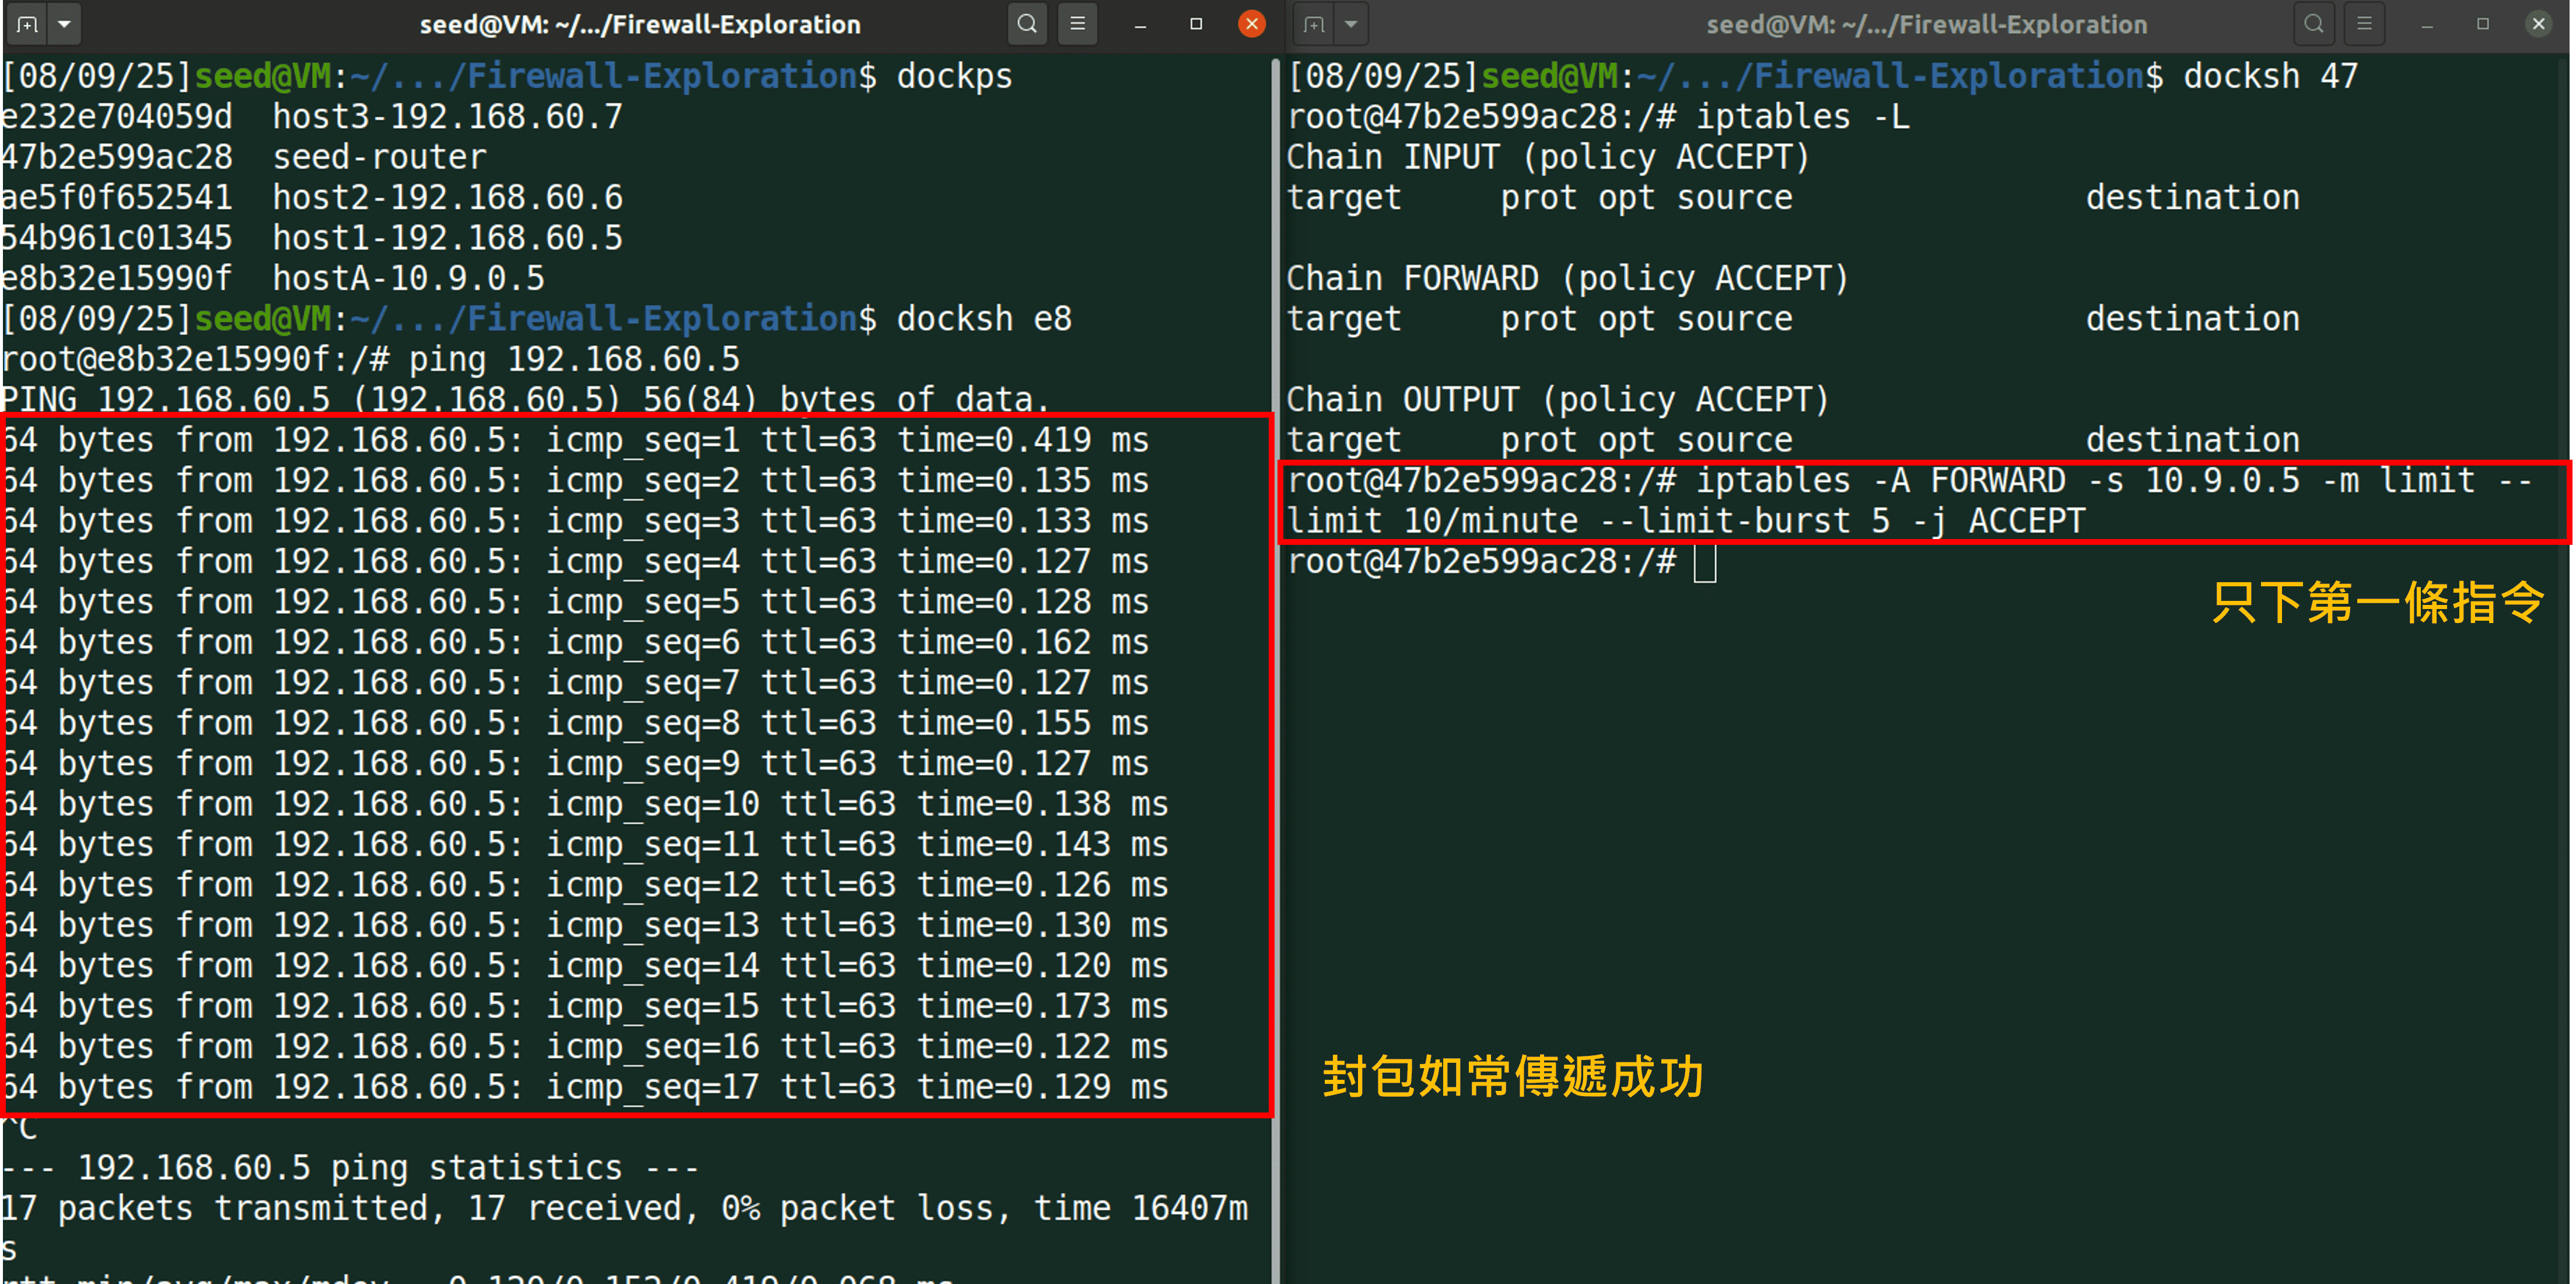This screenshot has height=1284, width=2576.
Task: Expand left terminal tab dropdown arrow
Action: (64, 24)
